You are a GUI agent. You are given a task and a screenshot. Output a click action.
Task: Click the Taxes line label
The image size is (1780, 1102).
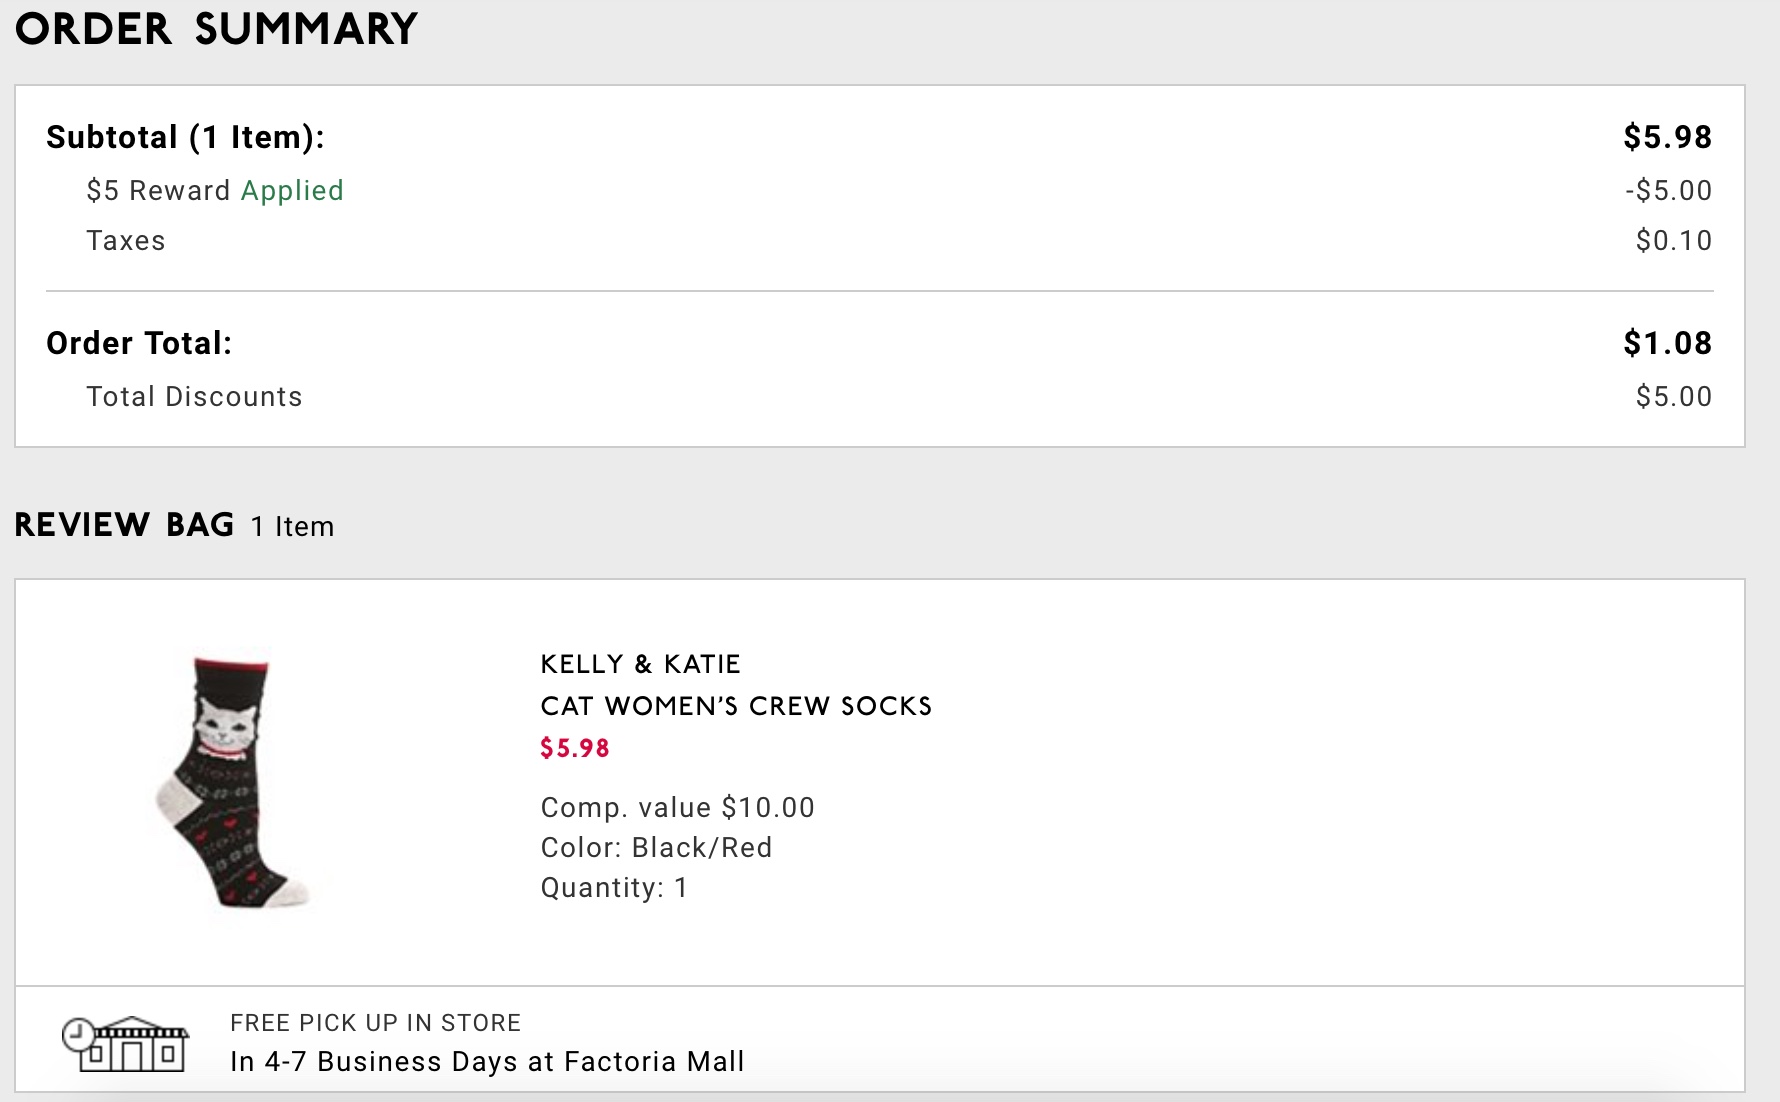(x=126, y=241)
